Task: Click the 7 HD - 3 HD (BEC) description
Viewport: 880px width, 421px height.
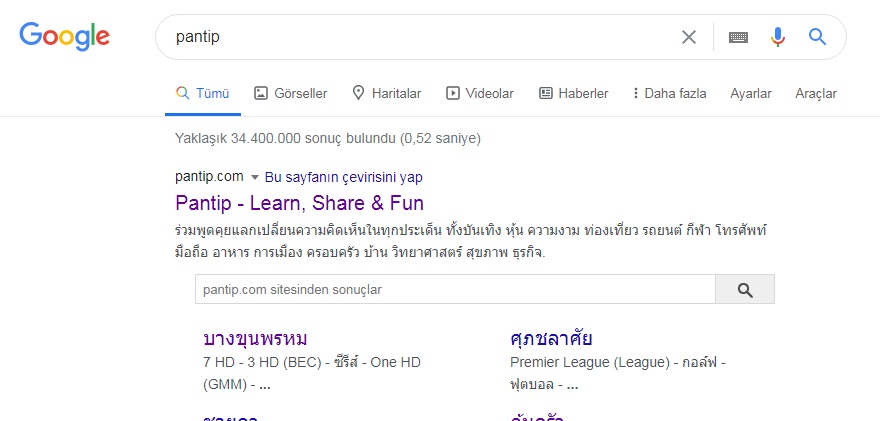Action: (x=311, y=373)
